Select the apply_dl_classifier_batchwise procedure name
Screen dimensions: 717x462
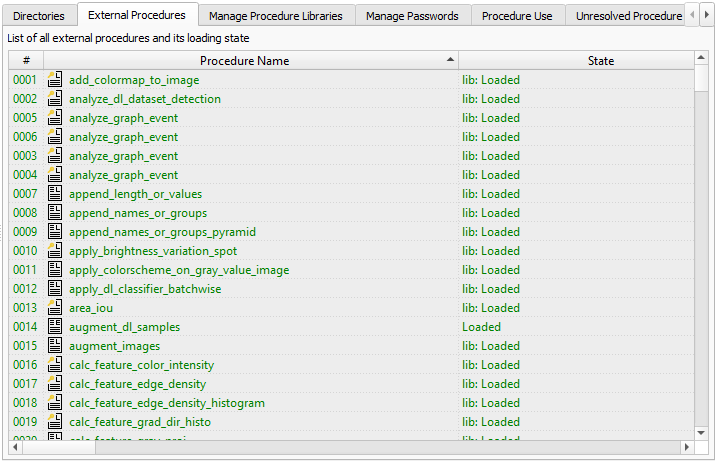(x=145, y=289)
